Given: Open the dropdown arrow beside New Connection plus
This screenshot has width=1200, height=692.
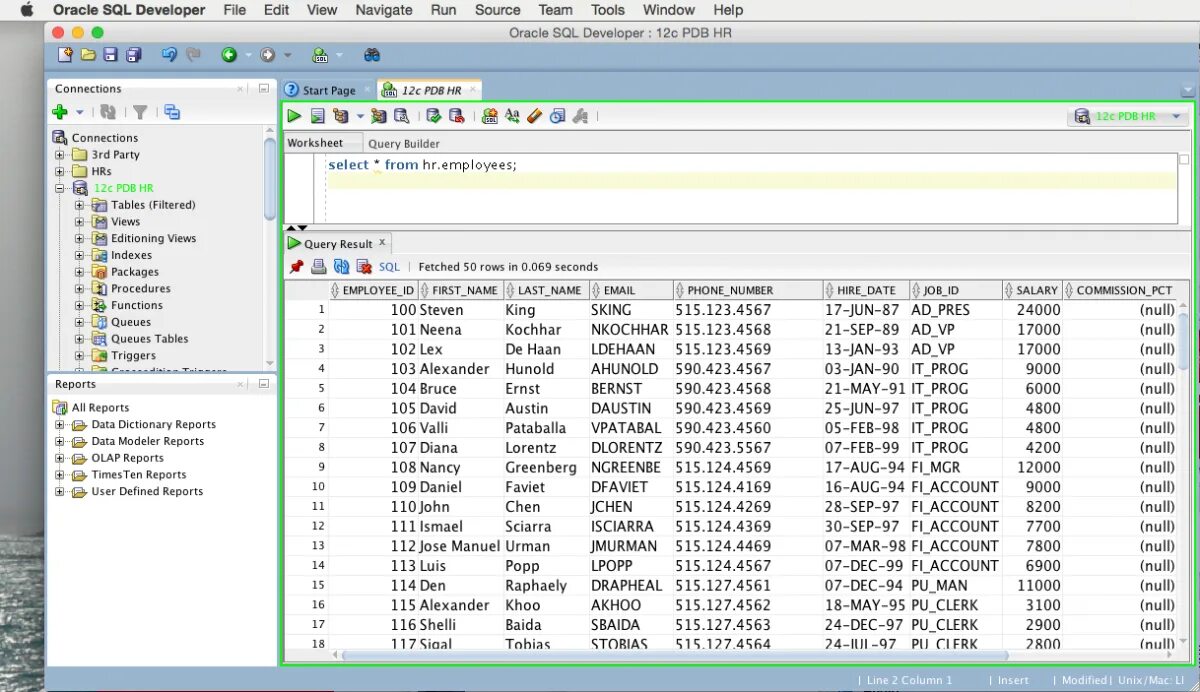Looking at the screenshot, I should tap(80, 113).
